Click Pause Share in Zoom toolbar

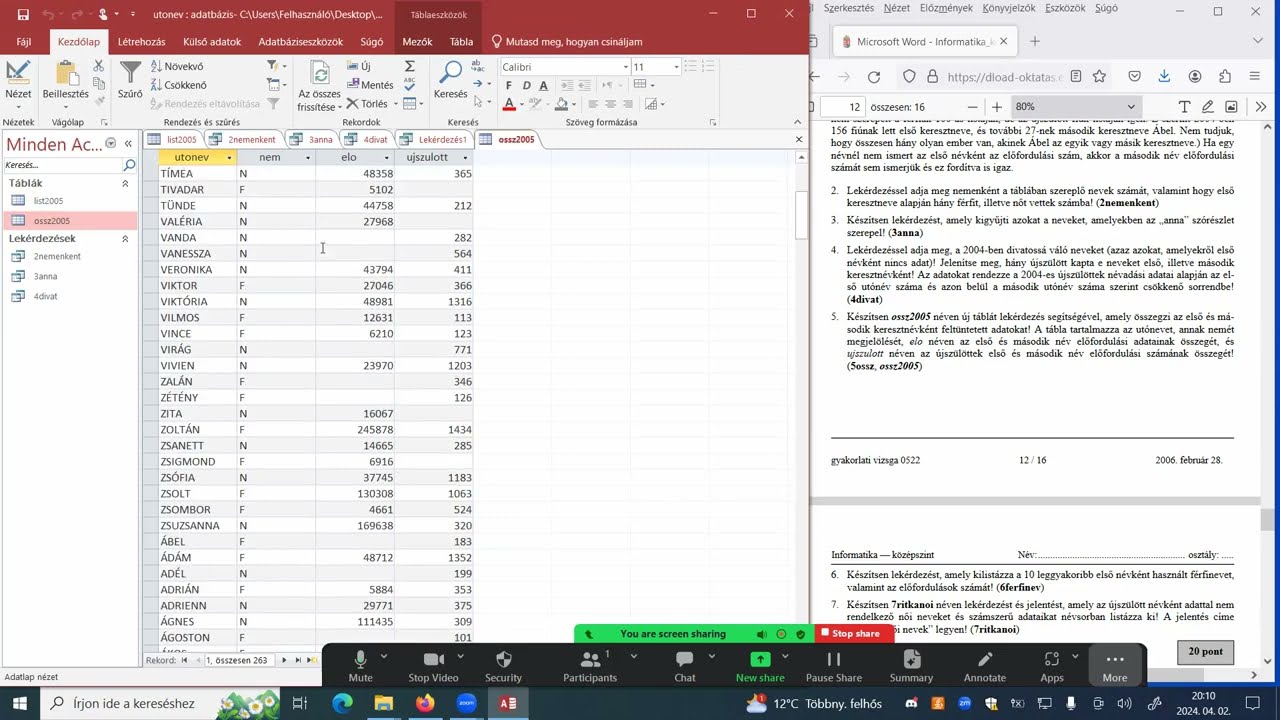(x=834, y=666)
